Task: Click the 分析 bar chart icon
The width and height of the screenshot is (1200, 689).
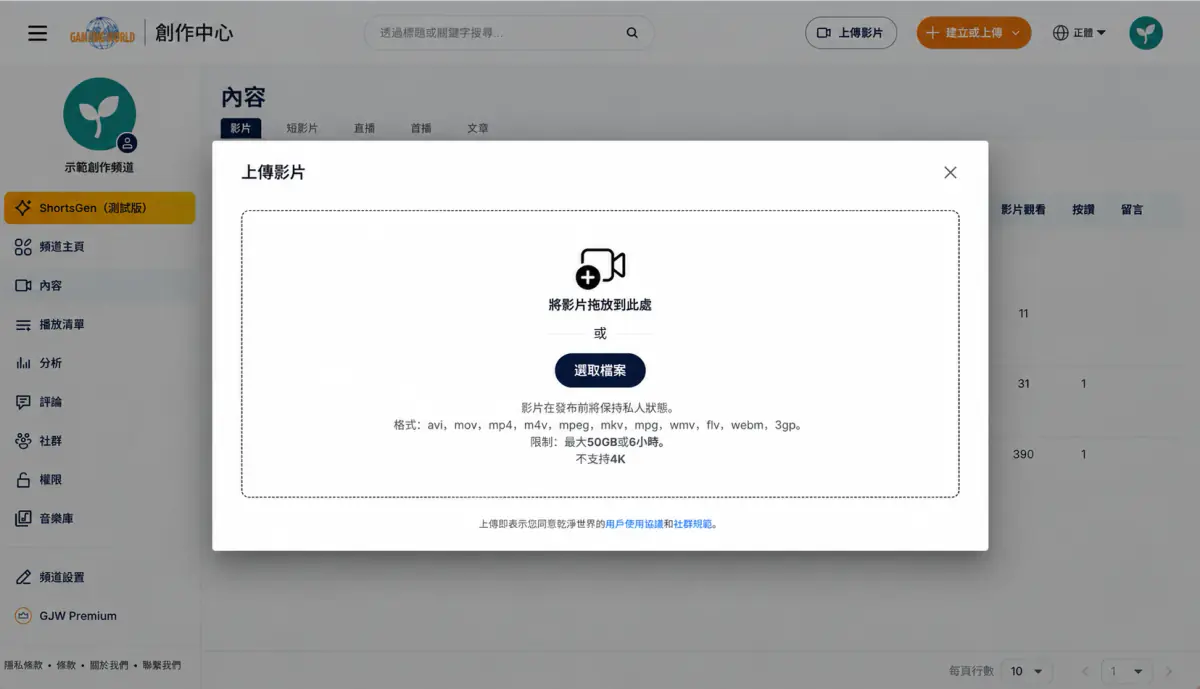Action: tap(23, 363)
